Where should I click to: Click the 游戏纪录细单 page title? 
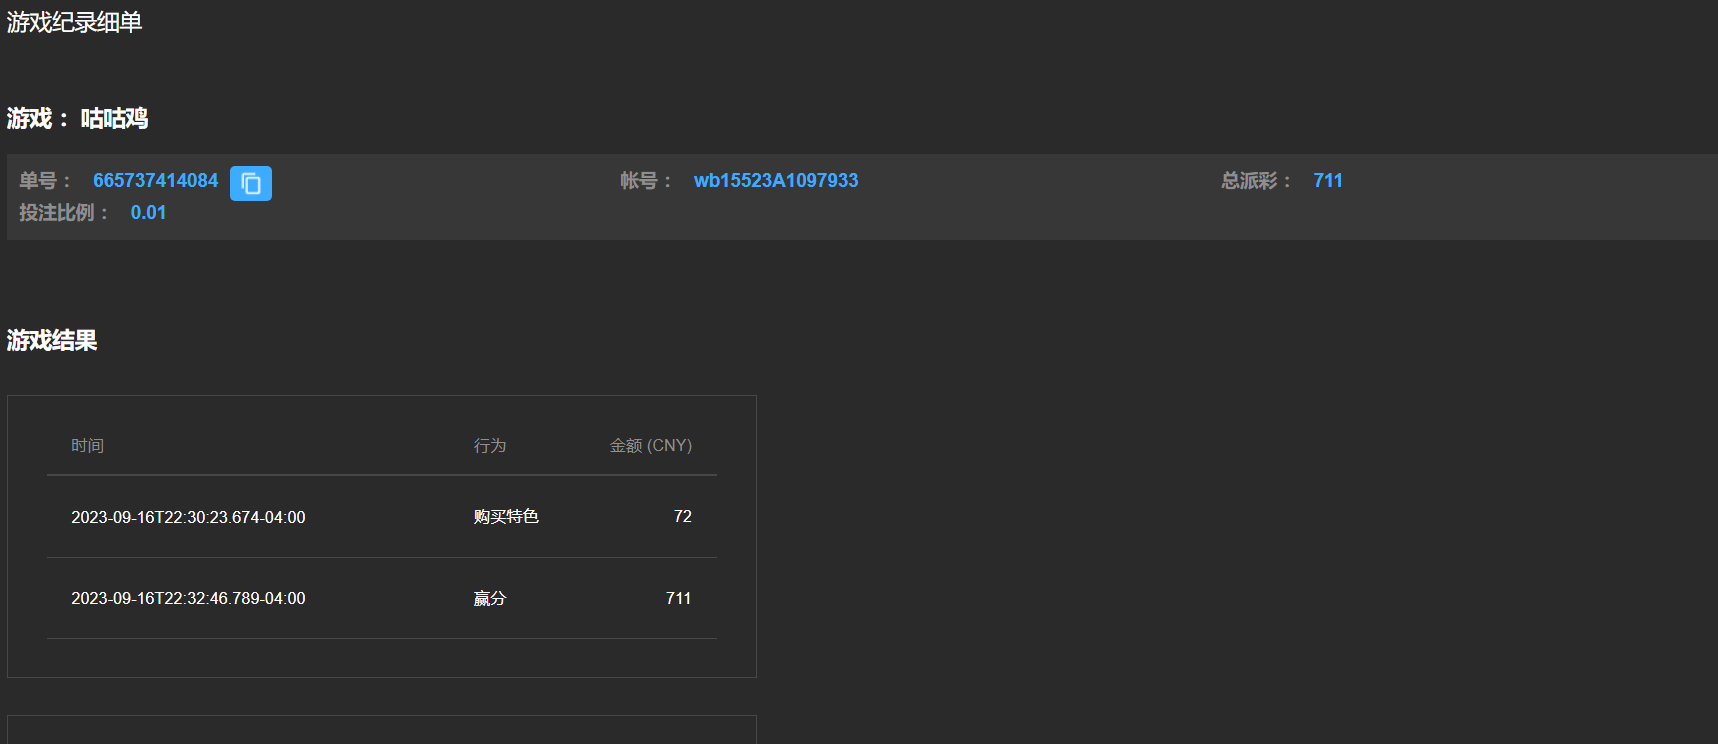75,22
